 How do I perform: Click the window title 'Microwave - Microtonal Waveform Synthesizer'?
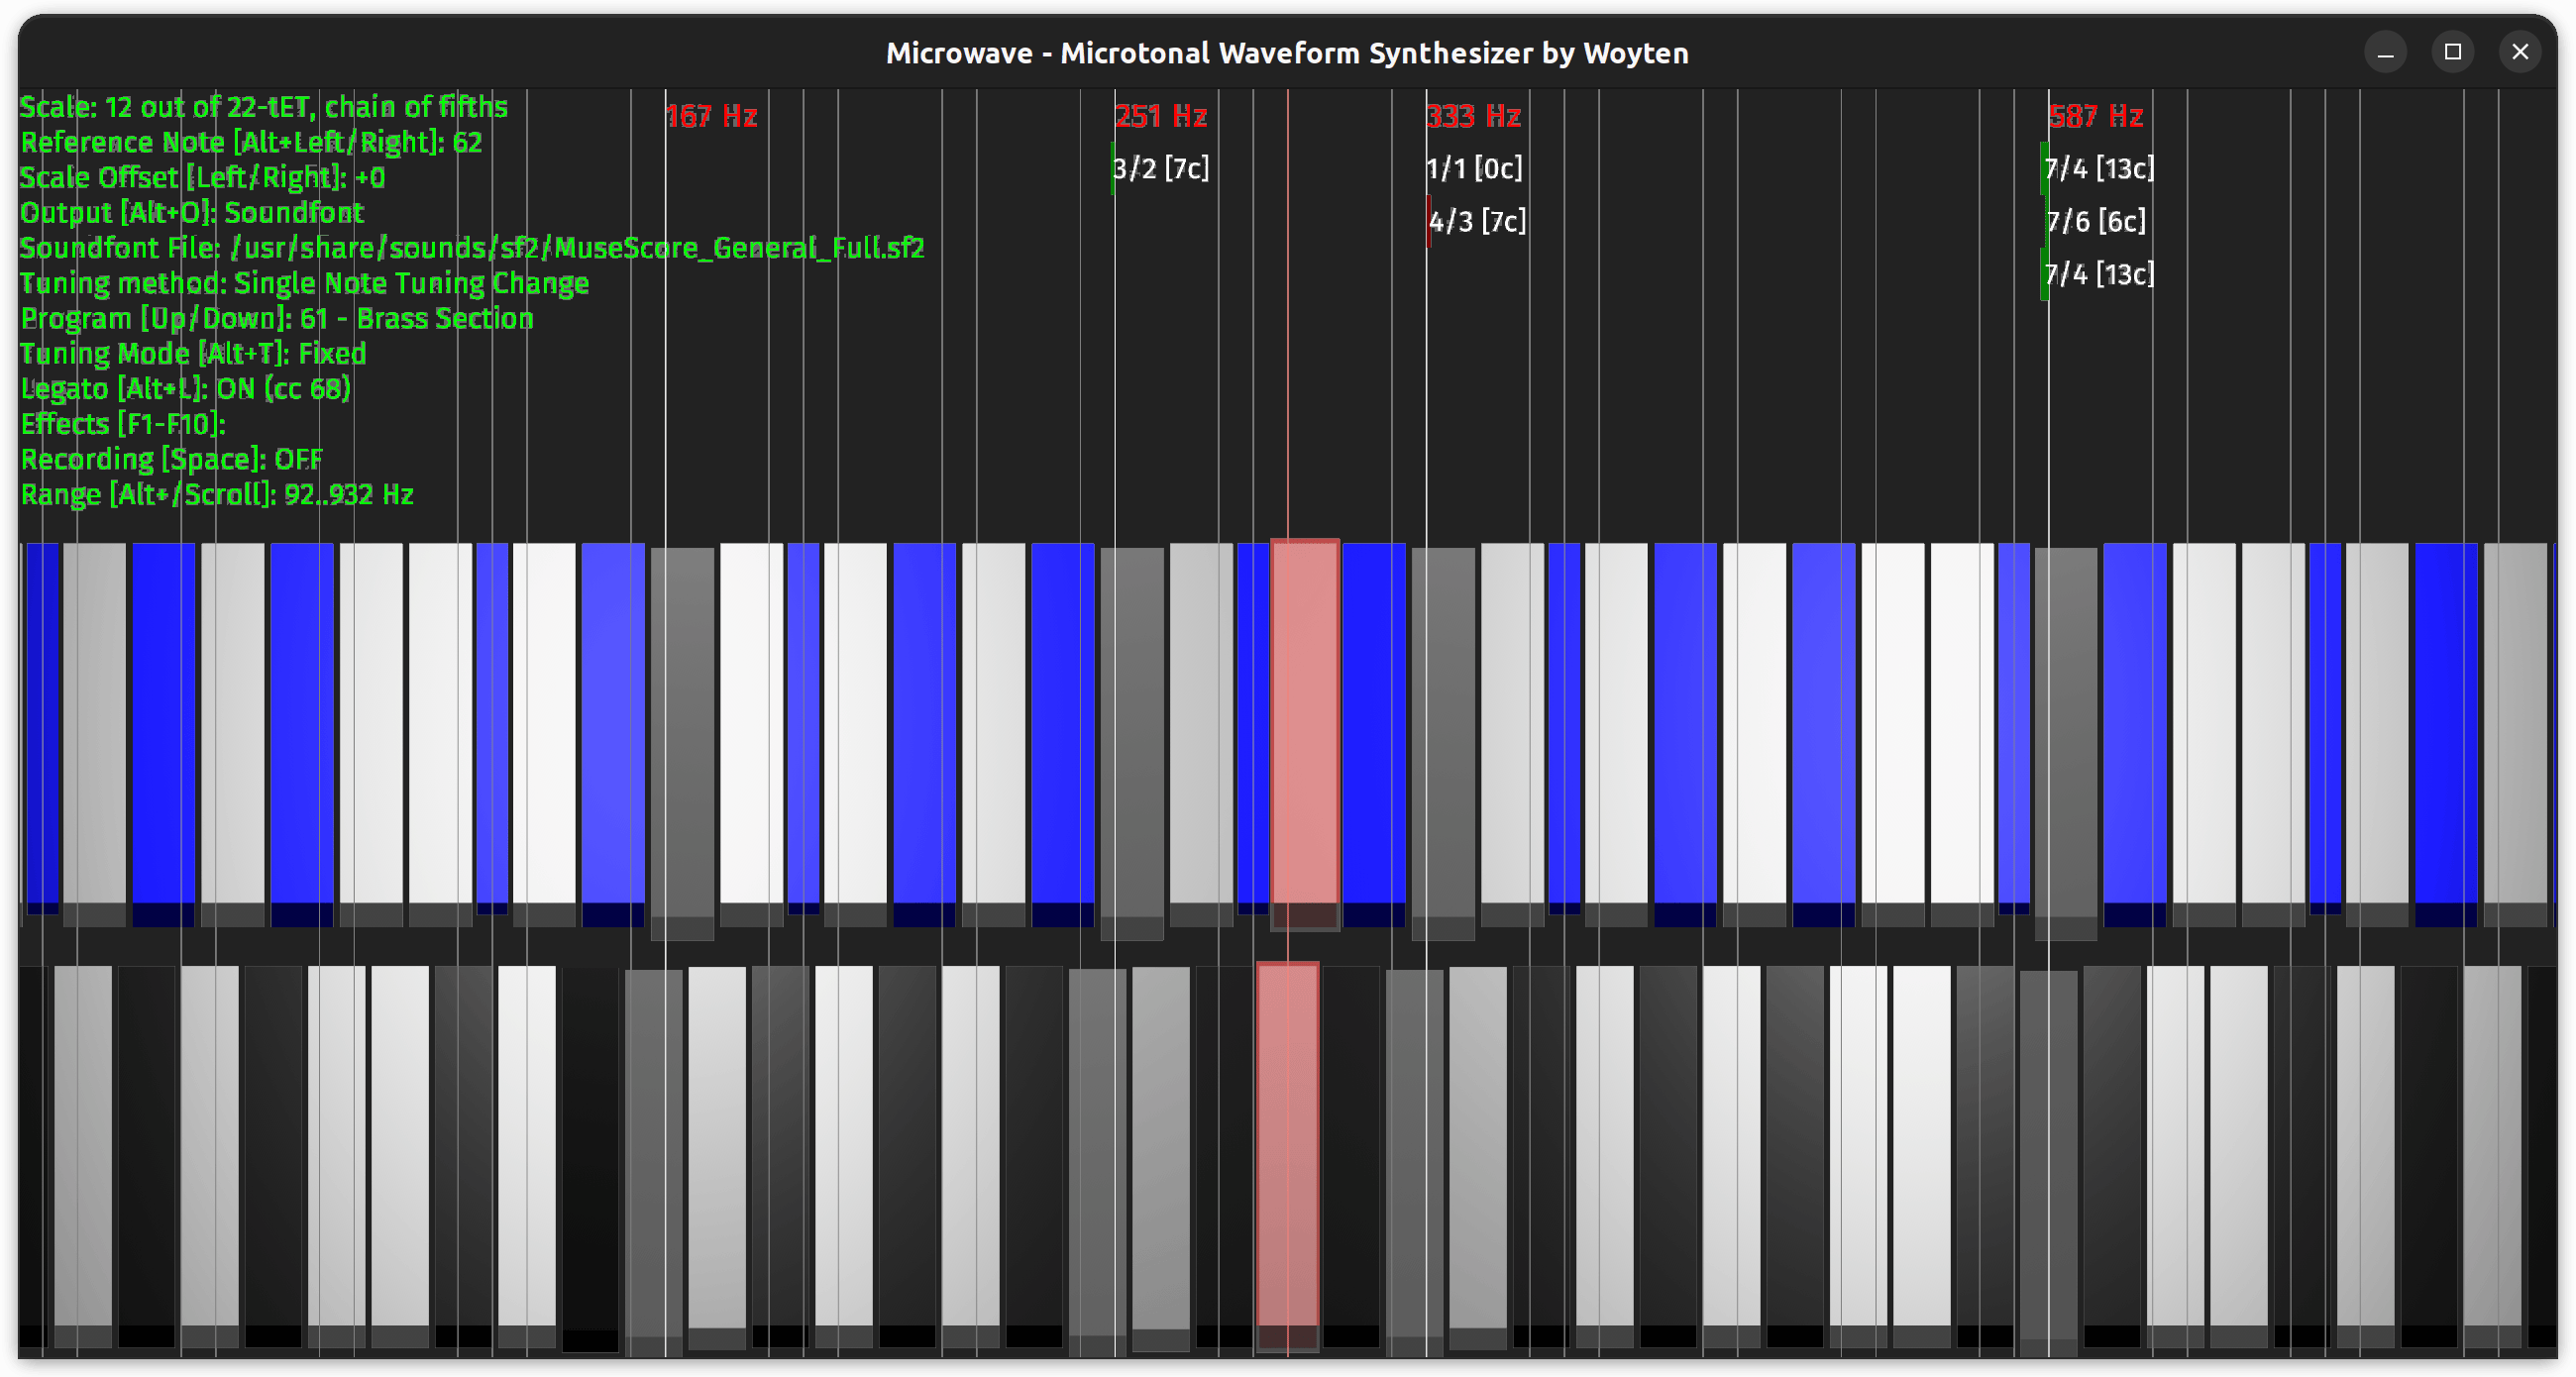[1288, 53]
